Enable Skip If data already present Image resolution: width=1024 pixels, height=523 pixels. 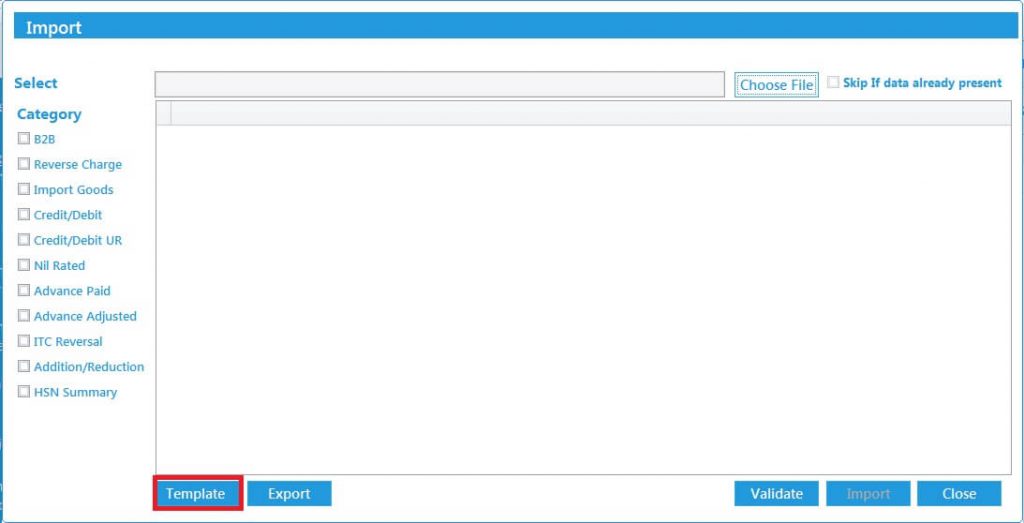pyautogui.click(x=833, y=83)
